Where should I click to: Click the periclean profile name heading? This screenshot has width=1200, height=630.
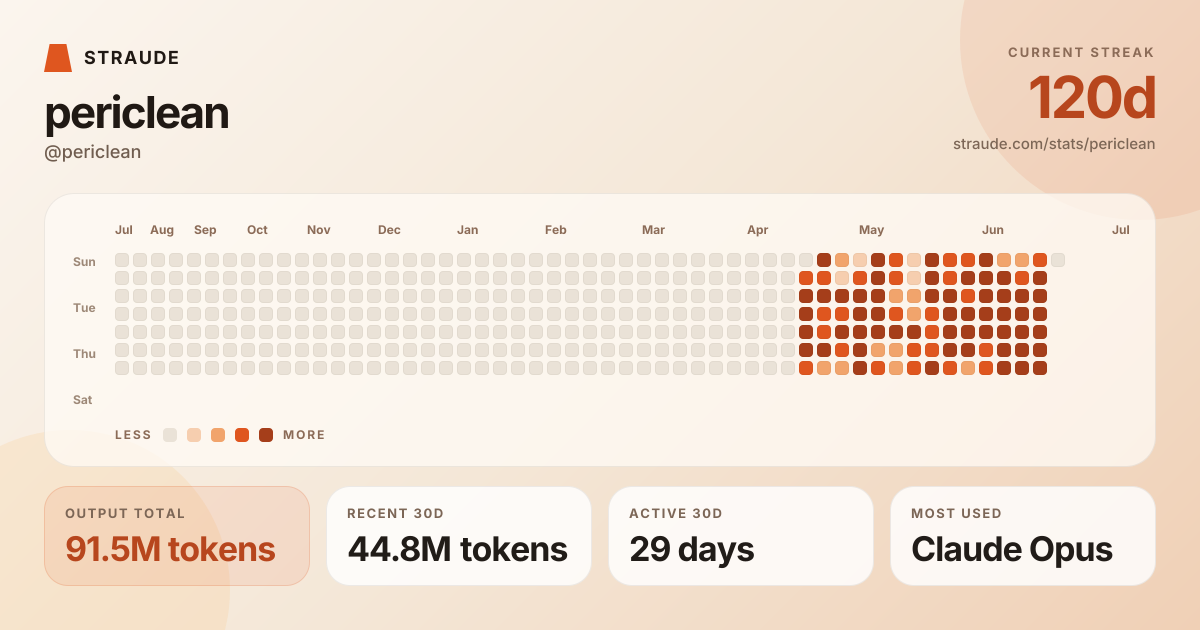point(137,114)
